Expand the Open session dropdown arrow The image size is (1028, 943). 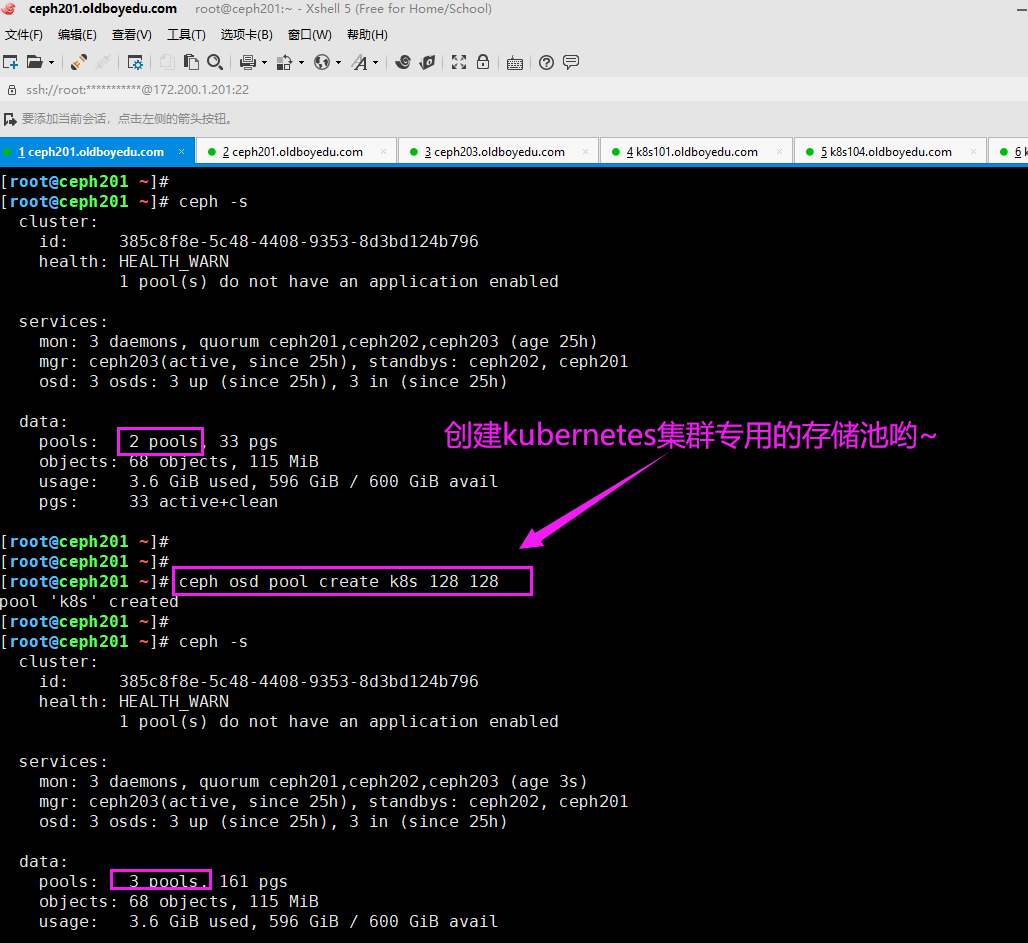click(x=50, y=62)
